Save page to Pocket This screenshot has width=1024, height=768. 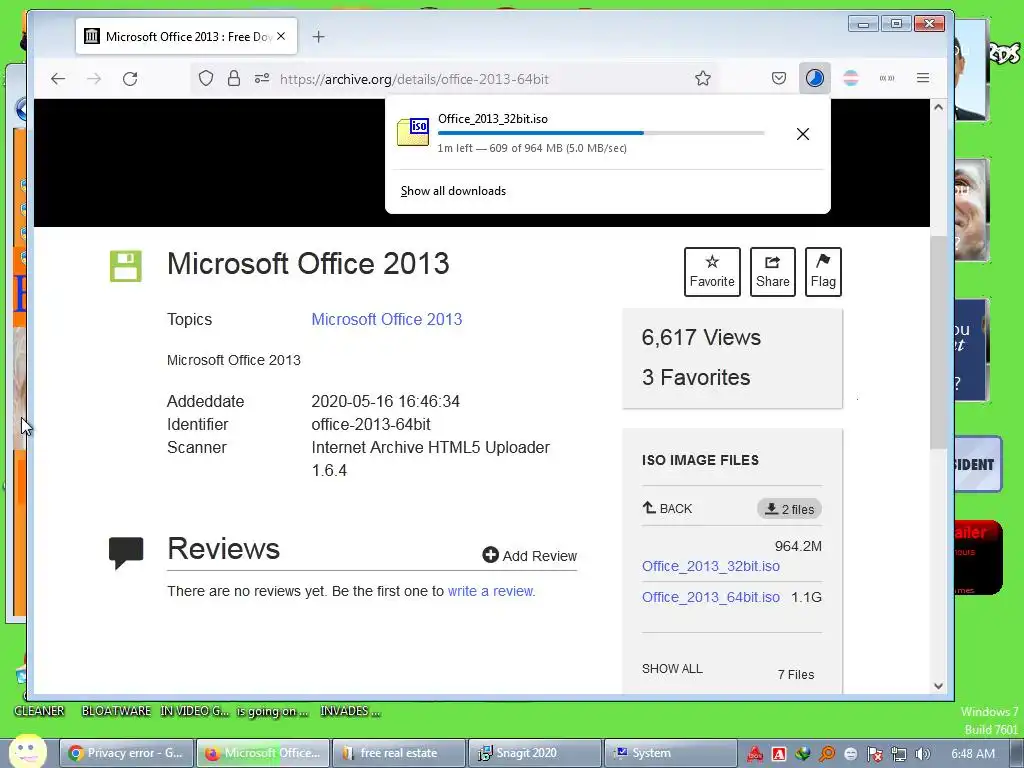click(778, 79)
